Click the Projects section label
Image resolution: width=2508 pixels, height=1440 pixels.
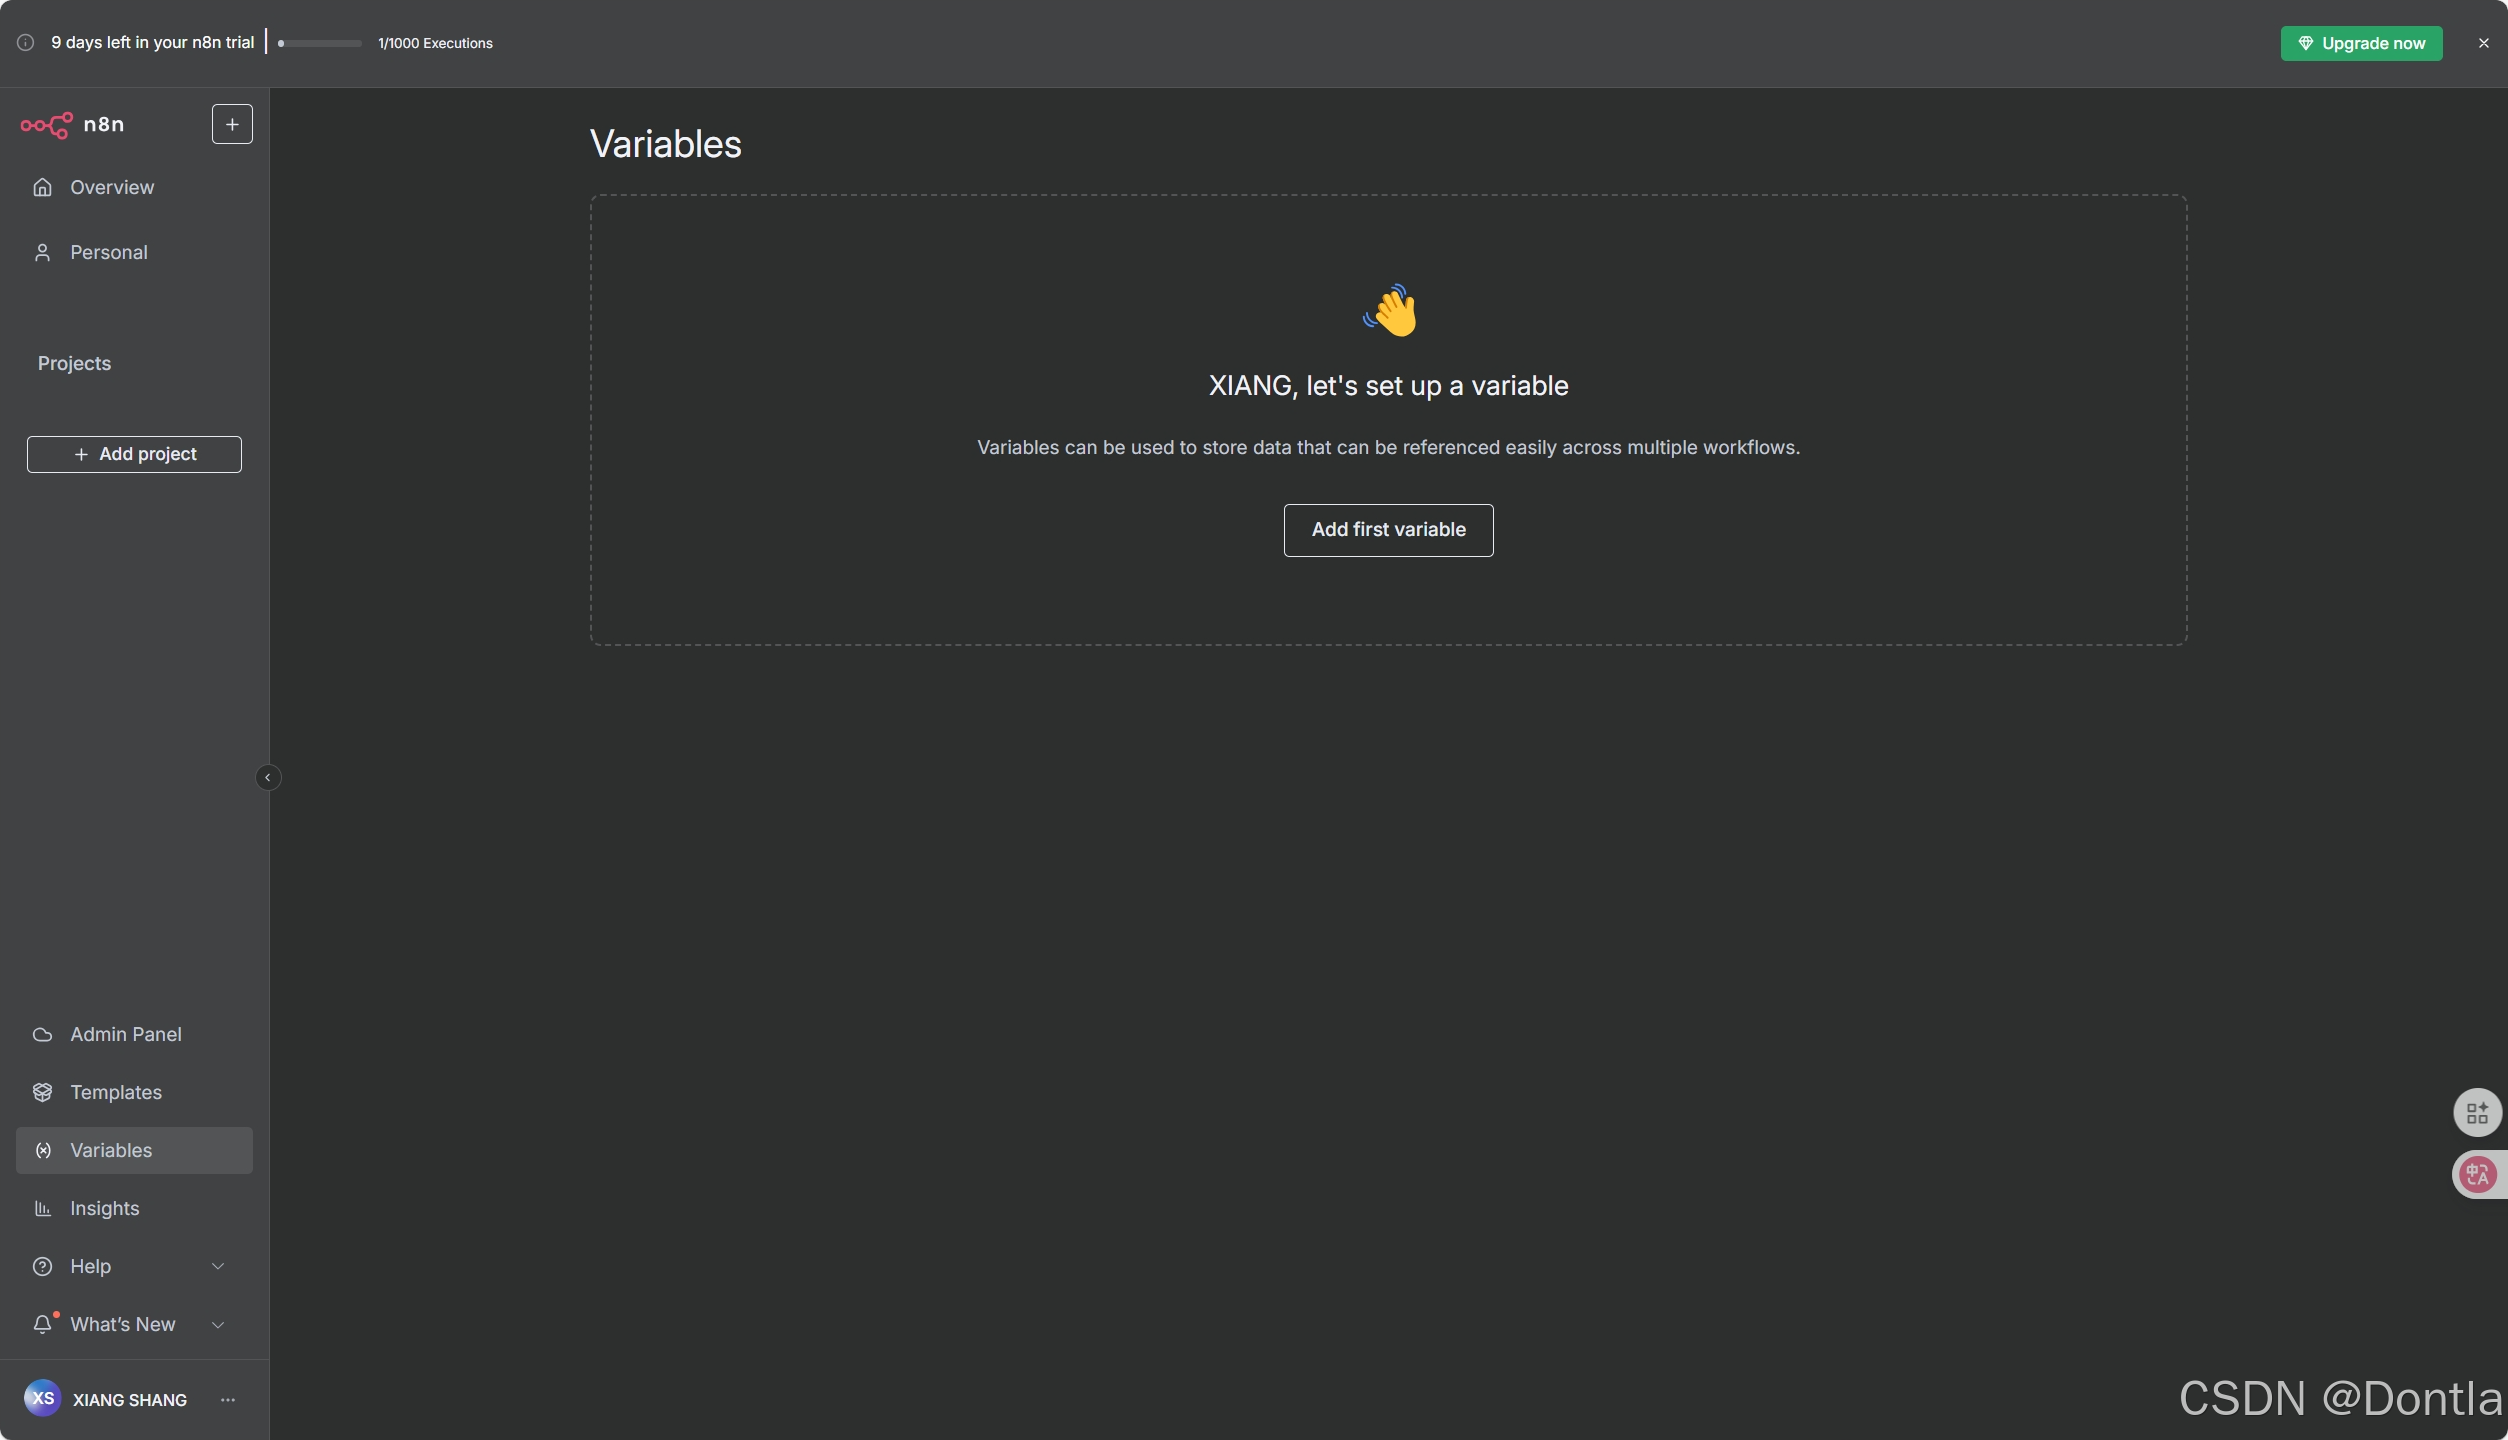[x=74, y=363]
